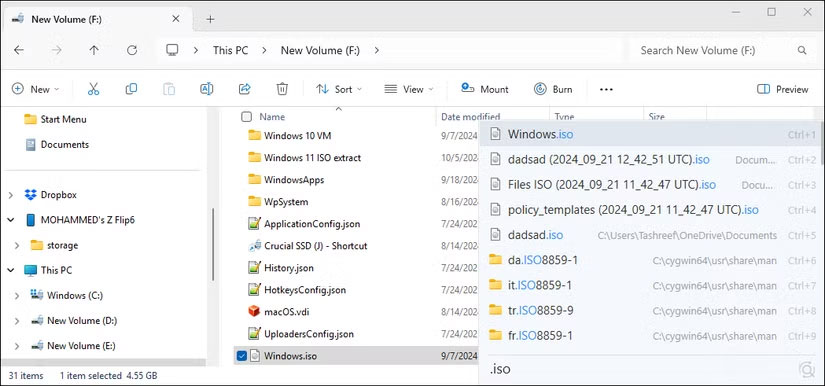This screenshot has width=825, height=386.
Task: Open Documents in sidebar
Action: tap(57, 145)
